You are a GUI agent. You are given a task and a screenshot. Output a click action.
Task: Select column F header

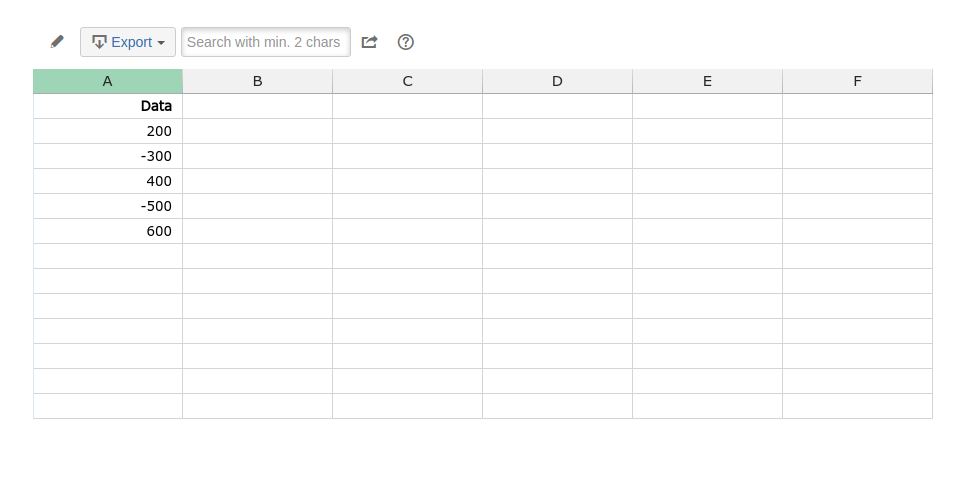click(858, 81)
